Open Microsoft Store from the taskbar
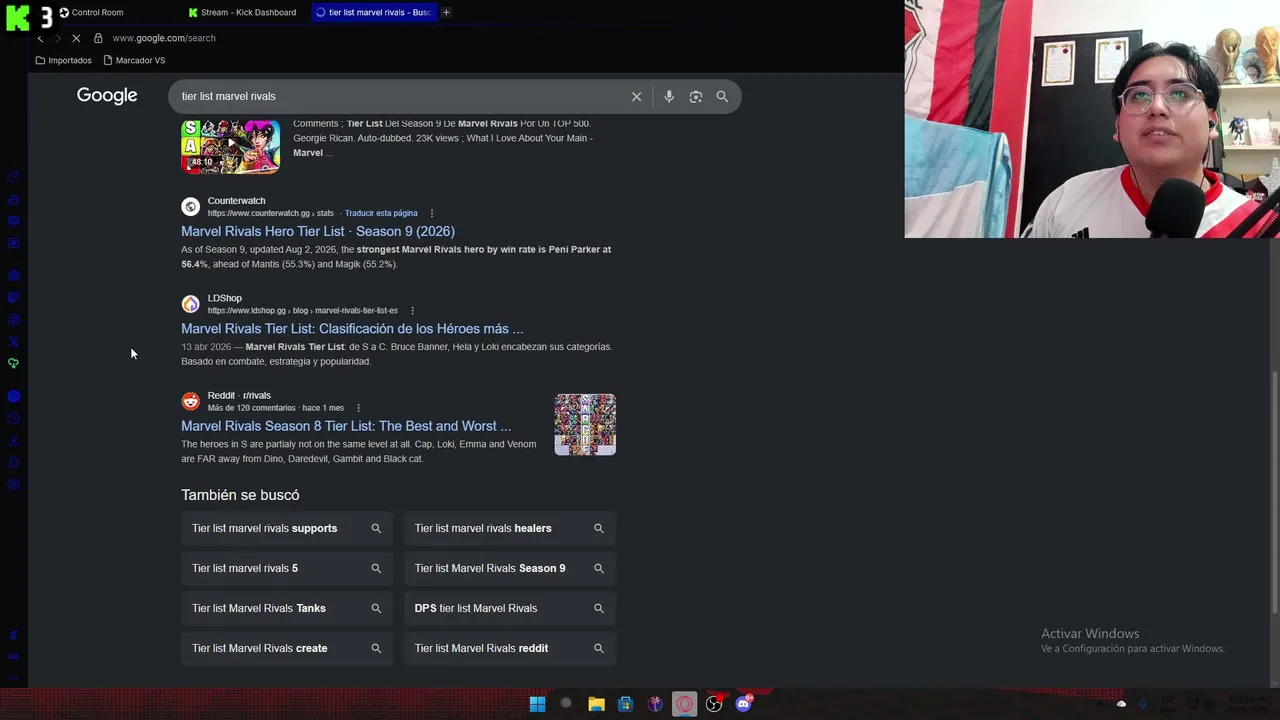 625,704
